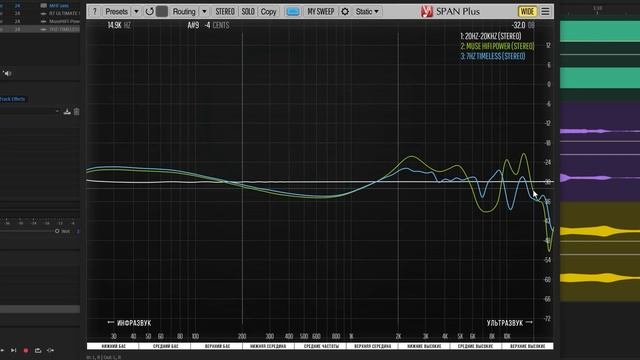
Task: Toggle the WIDE view button
Action: tap(527, 11)
